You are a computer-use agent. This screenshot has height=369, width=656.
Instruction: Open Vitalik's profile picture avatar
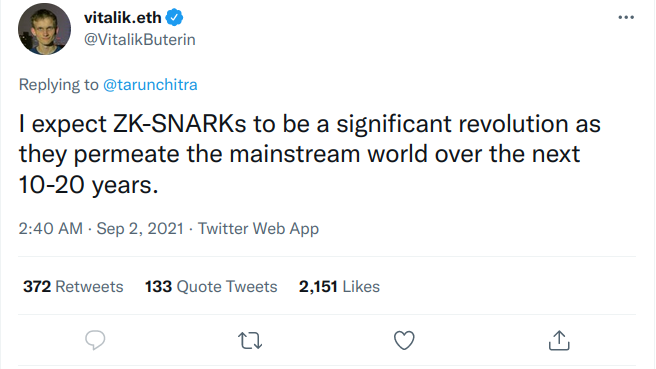(44, 29)
